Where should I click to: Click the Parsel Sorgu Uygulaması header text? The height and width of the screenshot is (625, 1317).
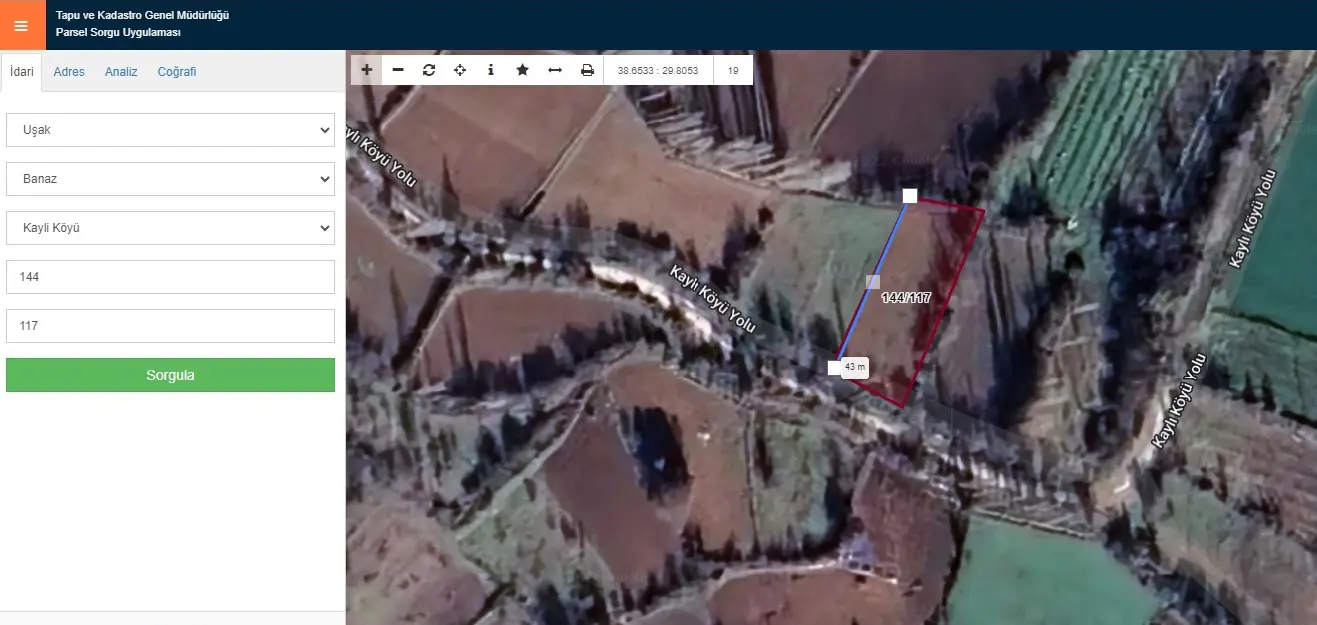(x=118, y=33)
